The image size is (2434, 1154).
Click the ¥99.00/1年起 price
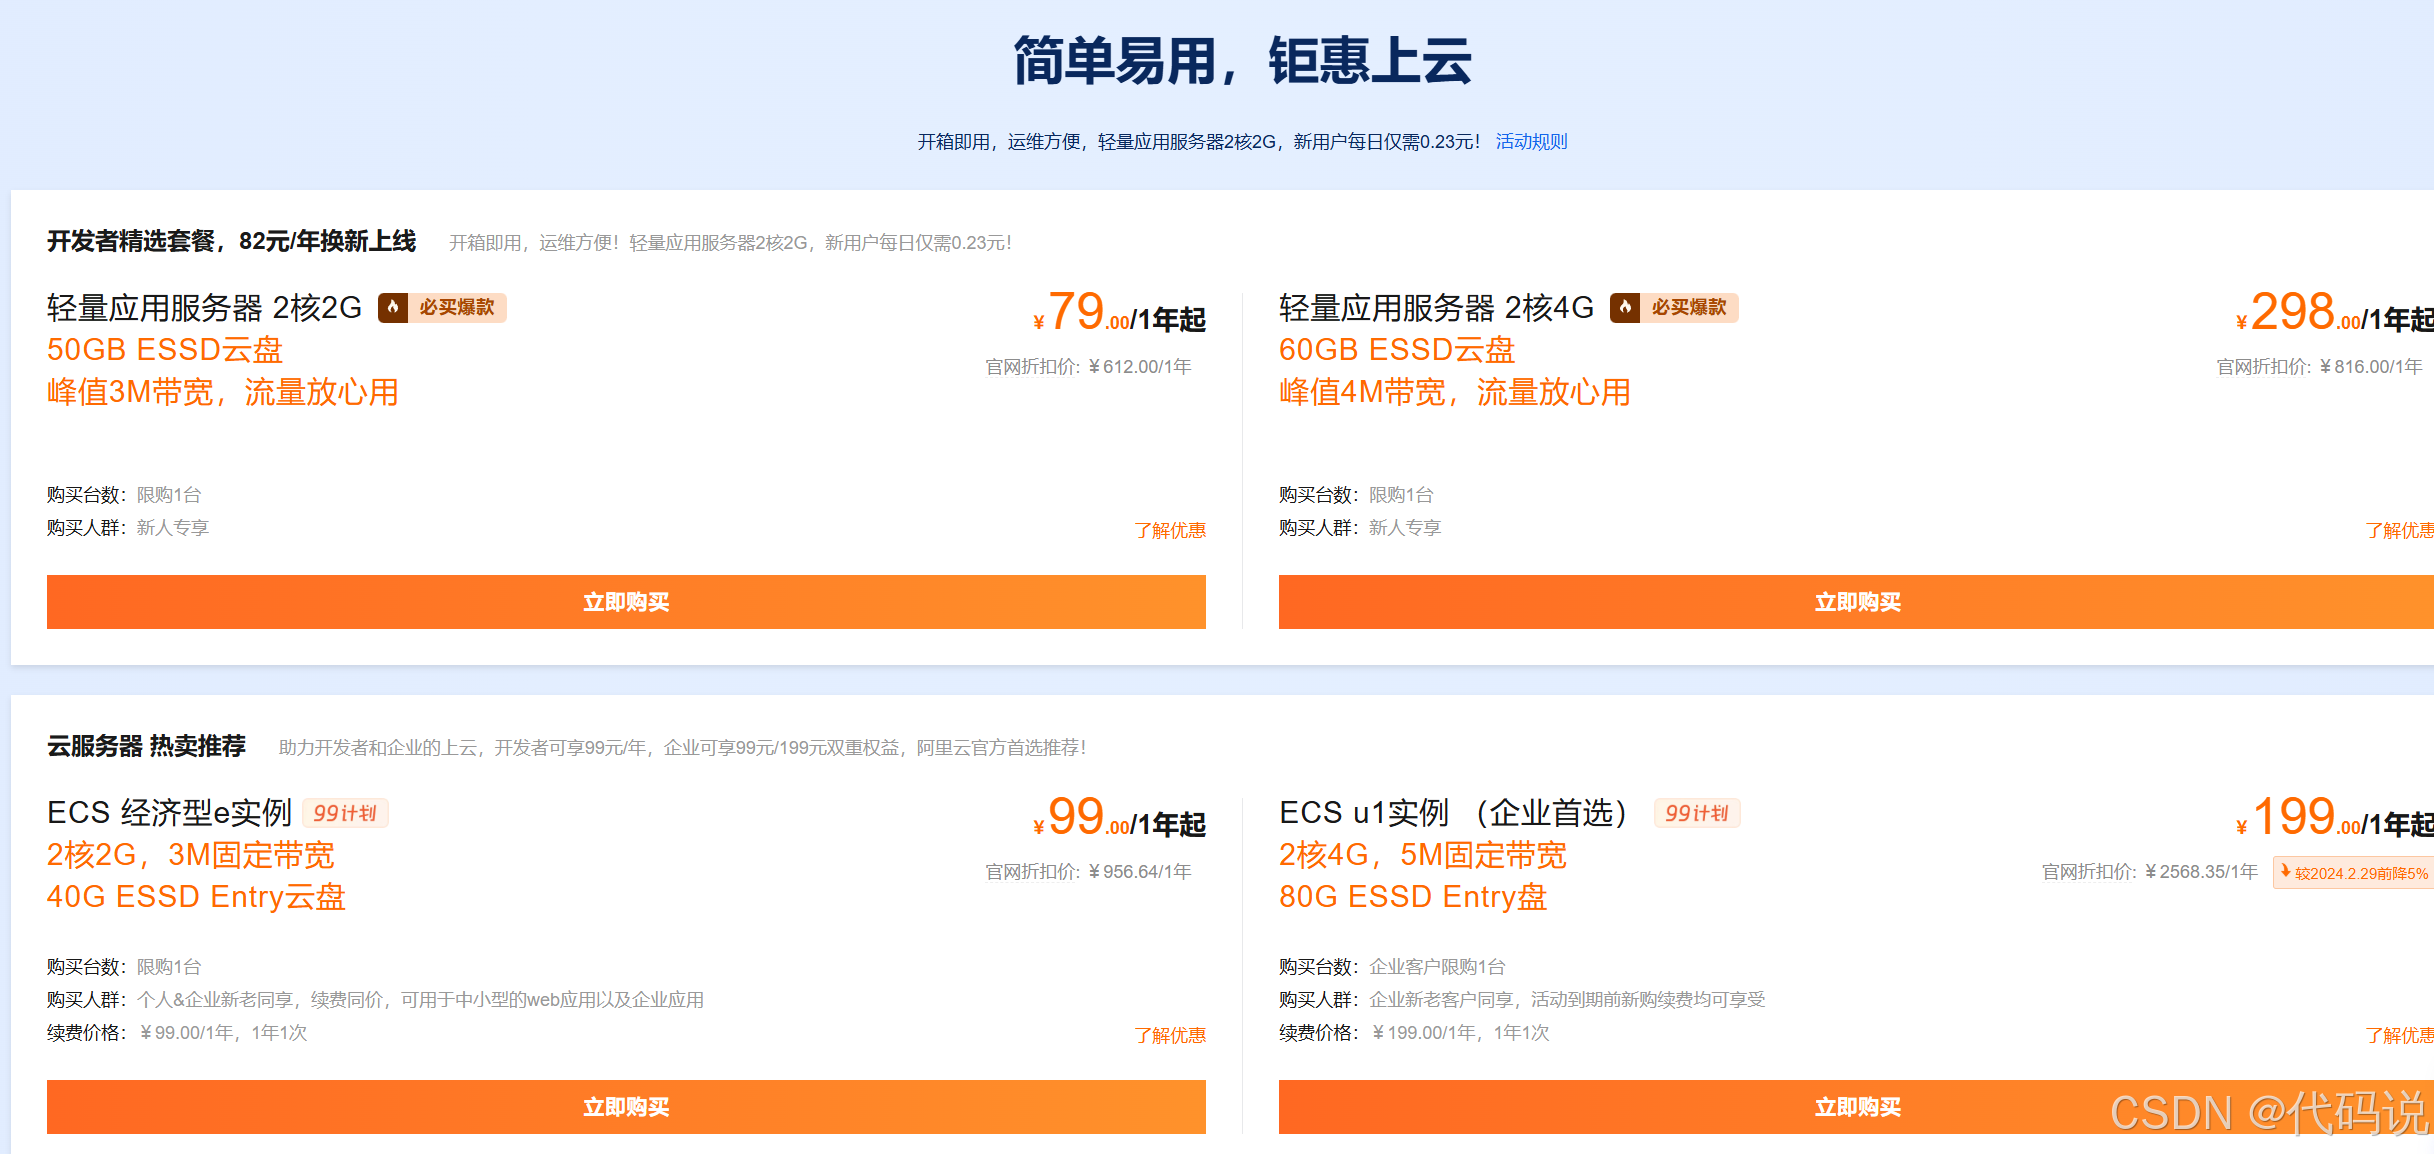click(x=1119, y=817)
